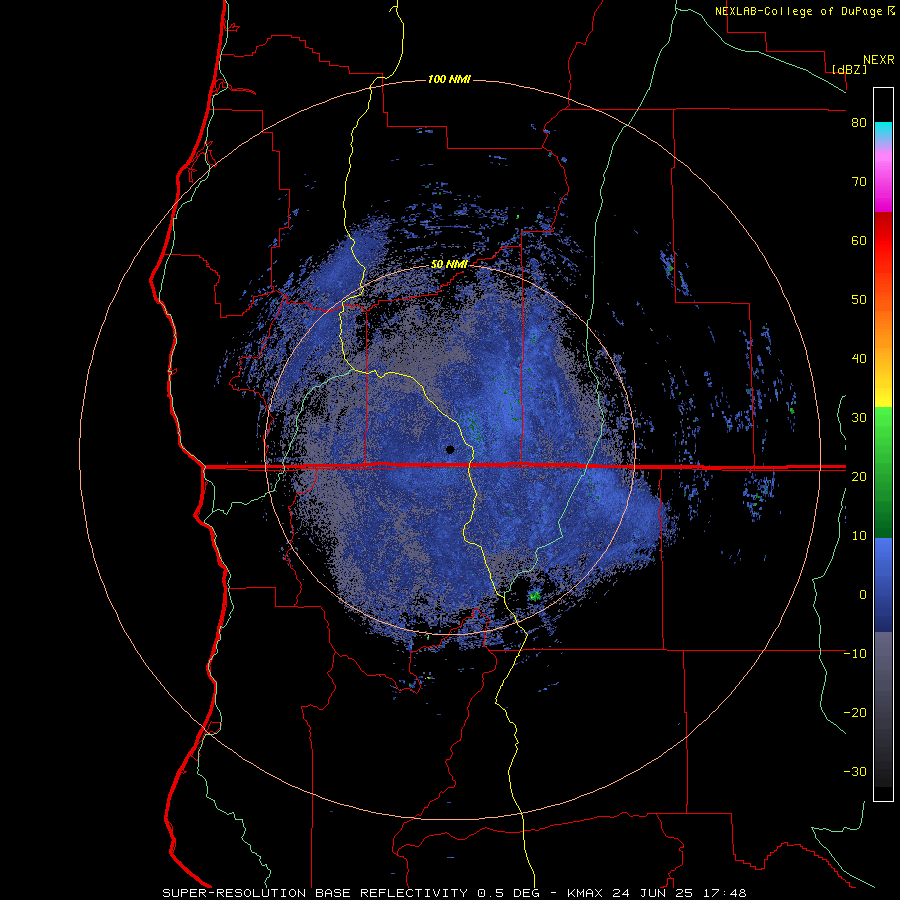Viewport: 900px width, 900px height.
Task: Click the 80 value on the dBZ scale
Action: click(x=859, y=123)
